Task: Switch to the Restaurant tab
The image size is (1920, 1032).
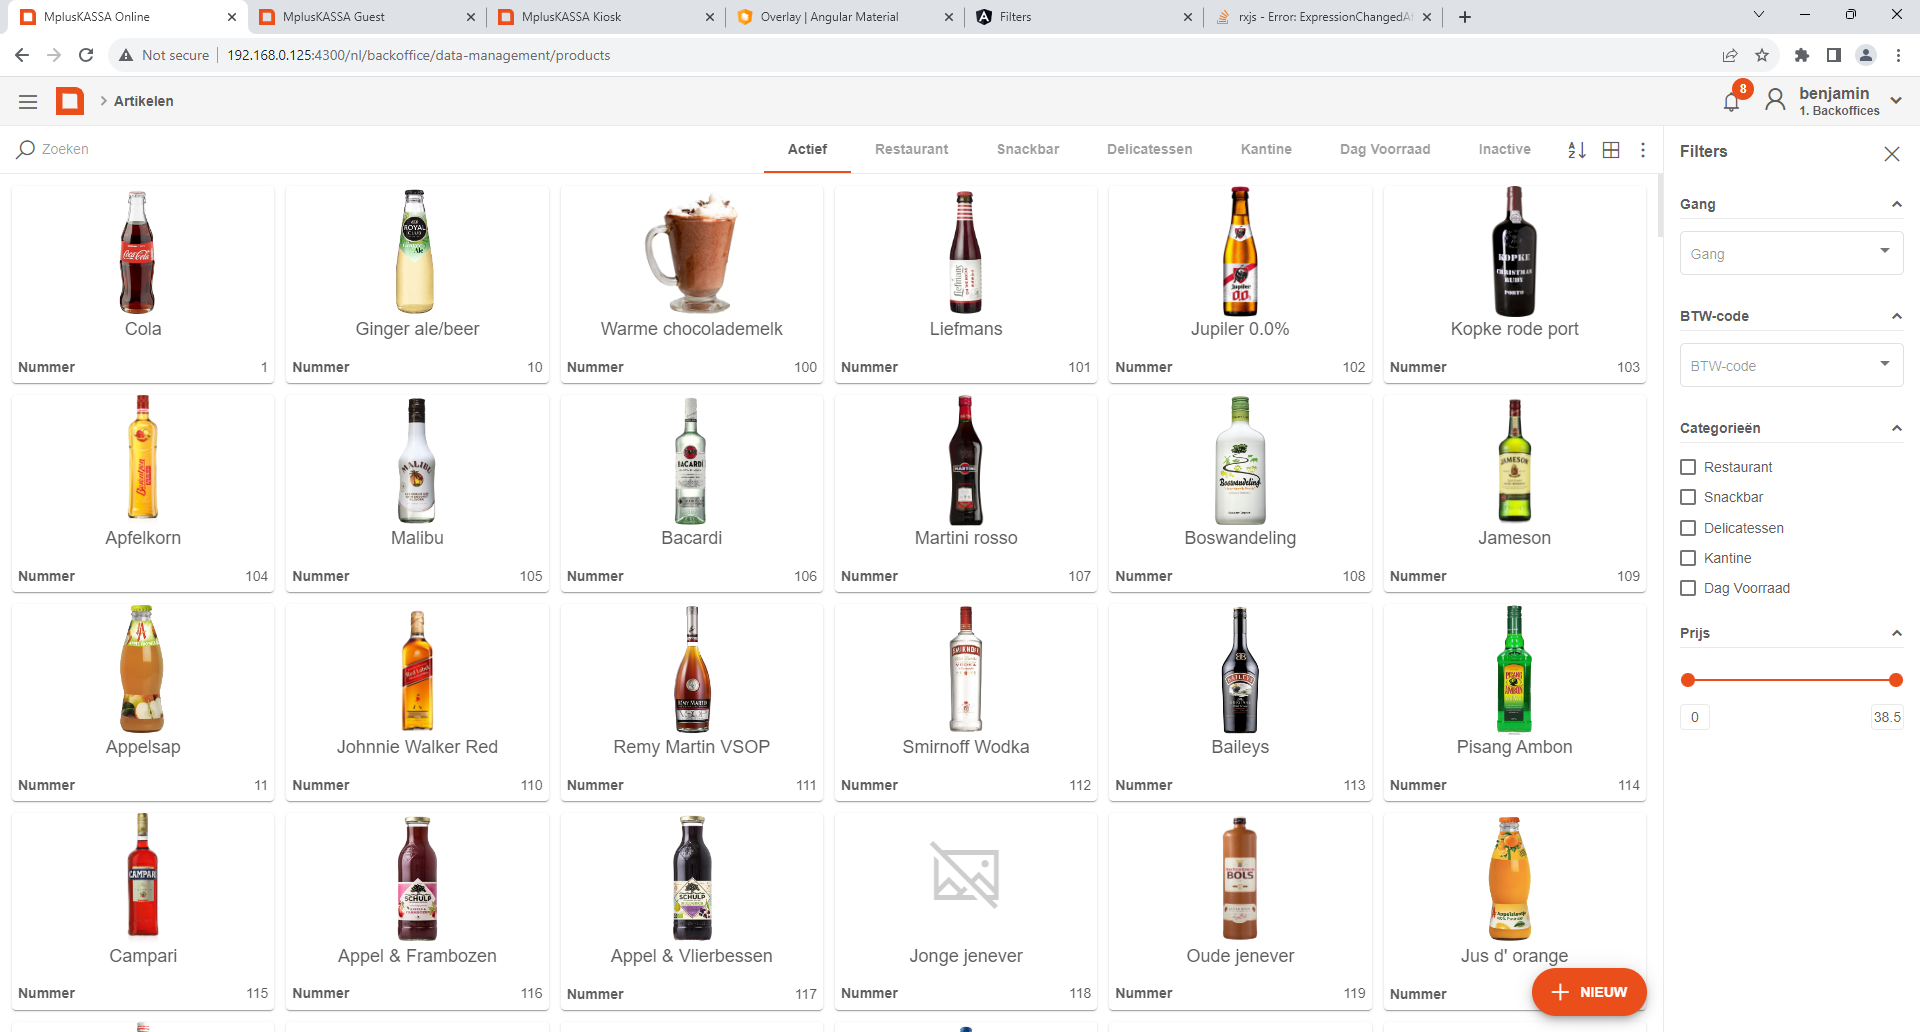Action: click(911, 149)
